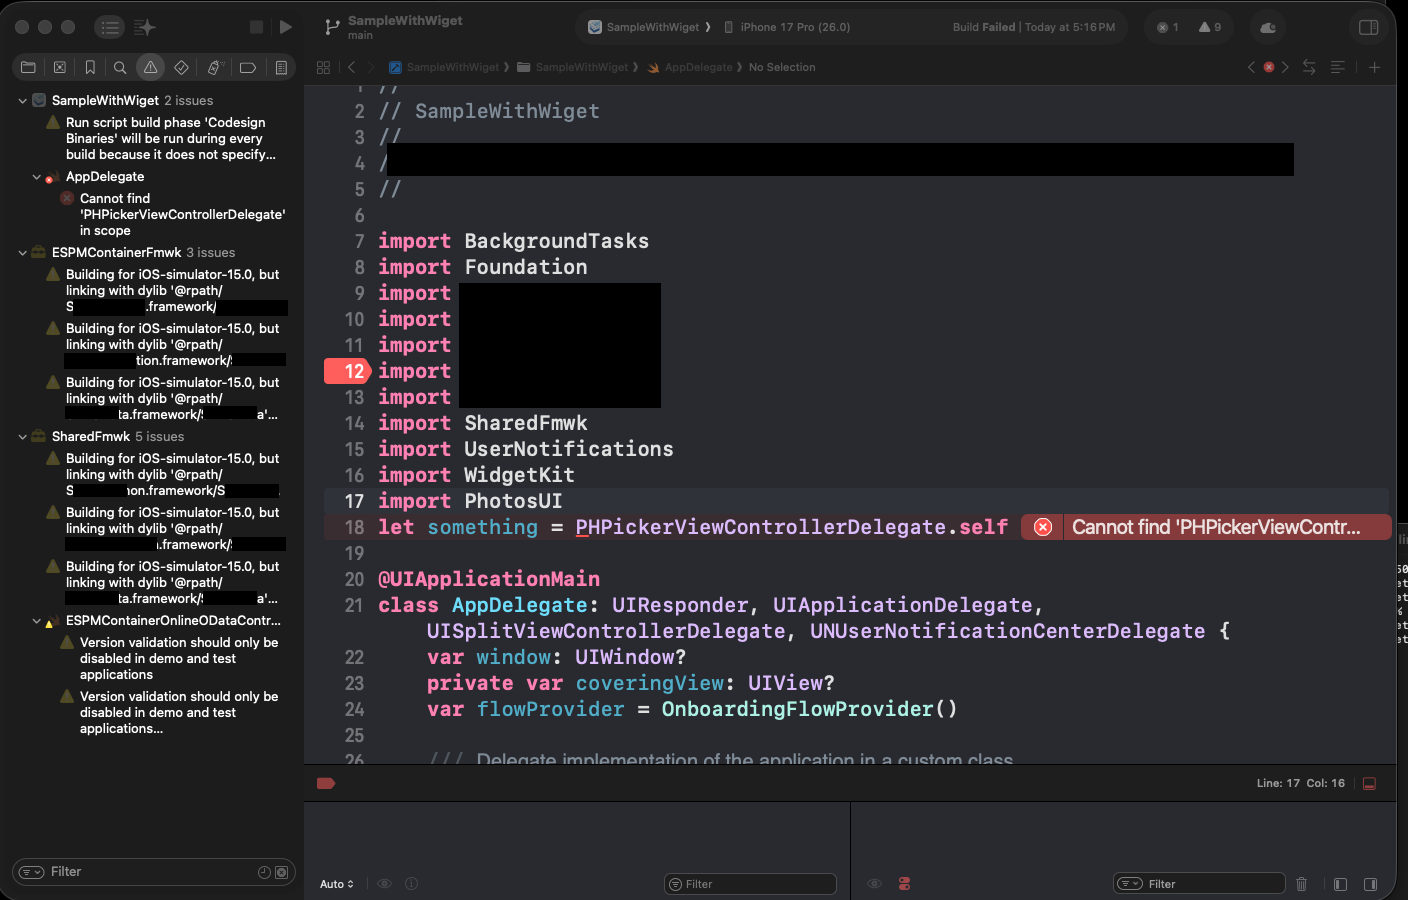Select the 'Cannot find PHPickerViewControllerDelegate' issue
The width and height of the screenshot is (1408, 900).
[182, 214]
